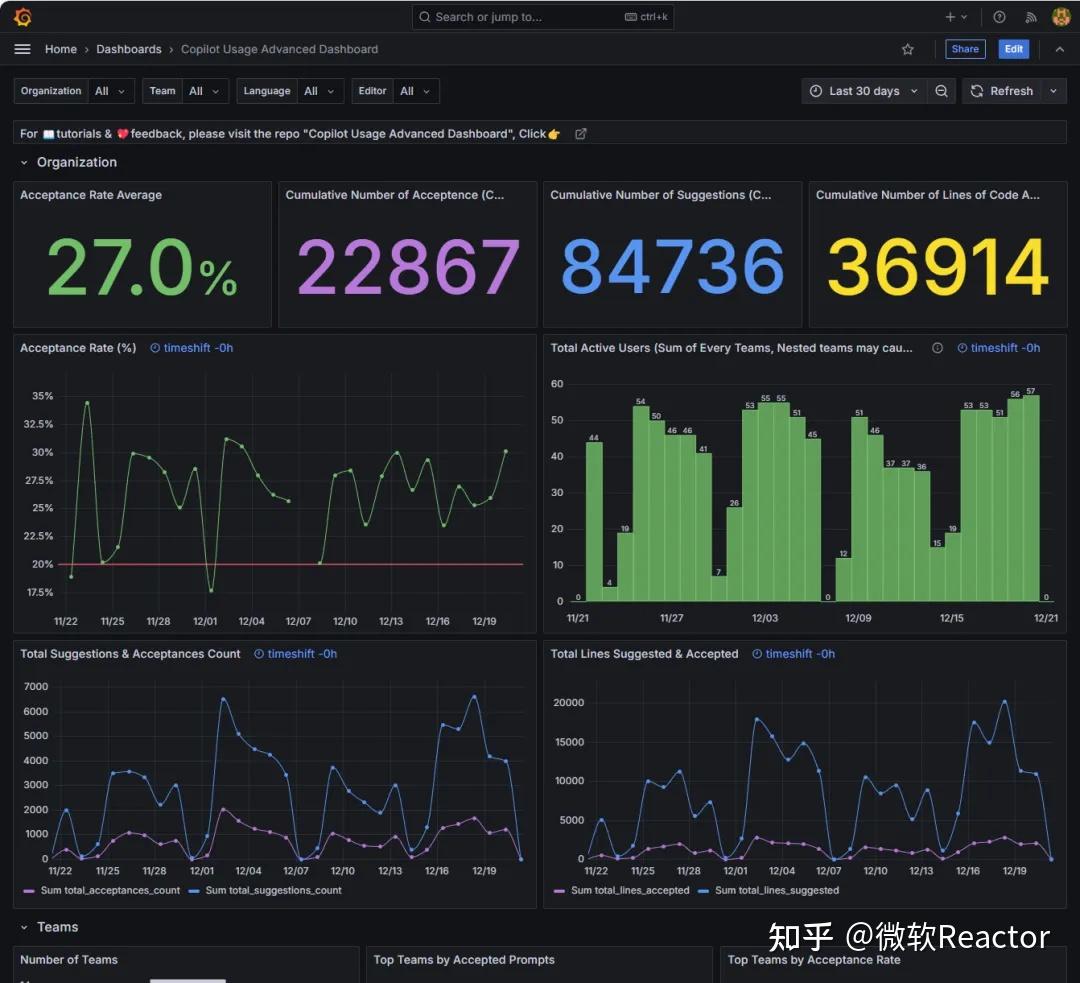Open the Add panel plus icon
This screenshot has width=1080, height=983.
coord(948,16)
